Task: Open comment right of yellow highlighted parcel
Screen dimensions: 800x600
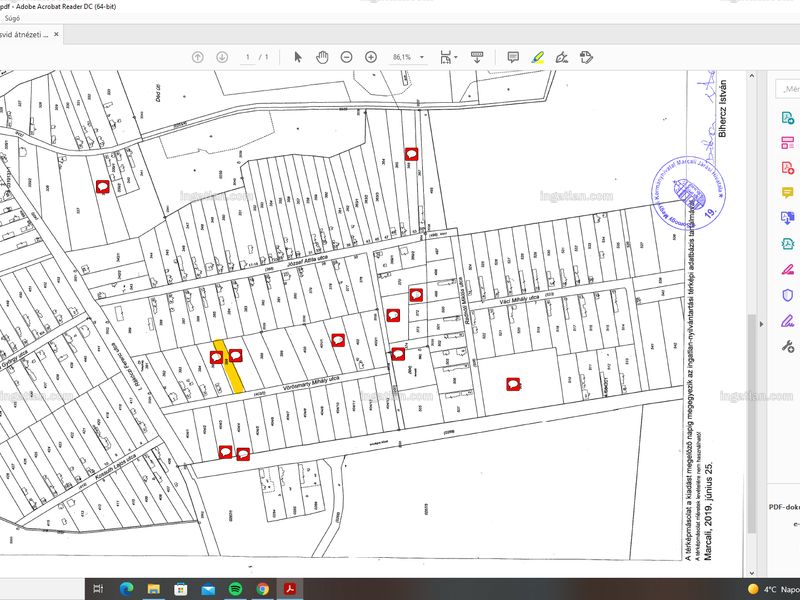Action: pyautogui.click(x=235, y=355)
